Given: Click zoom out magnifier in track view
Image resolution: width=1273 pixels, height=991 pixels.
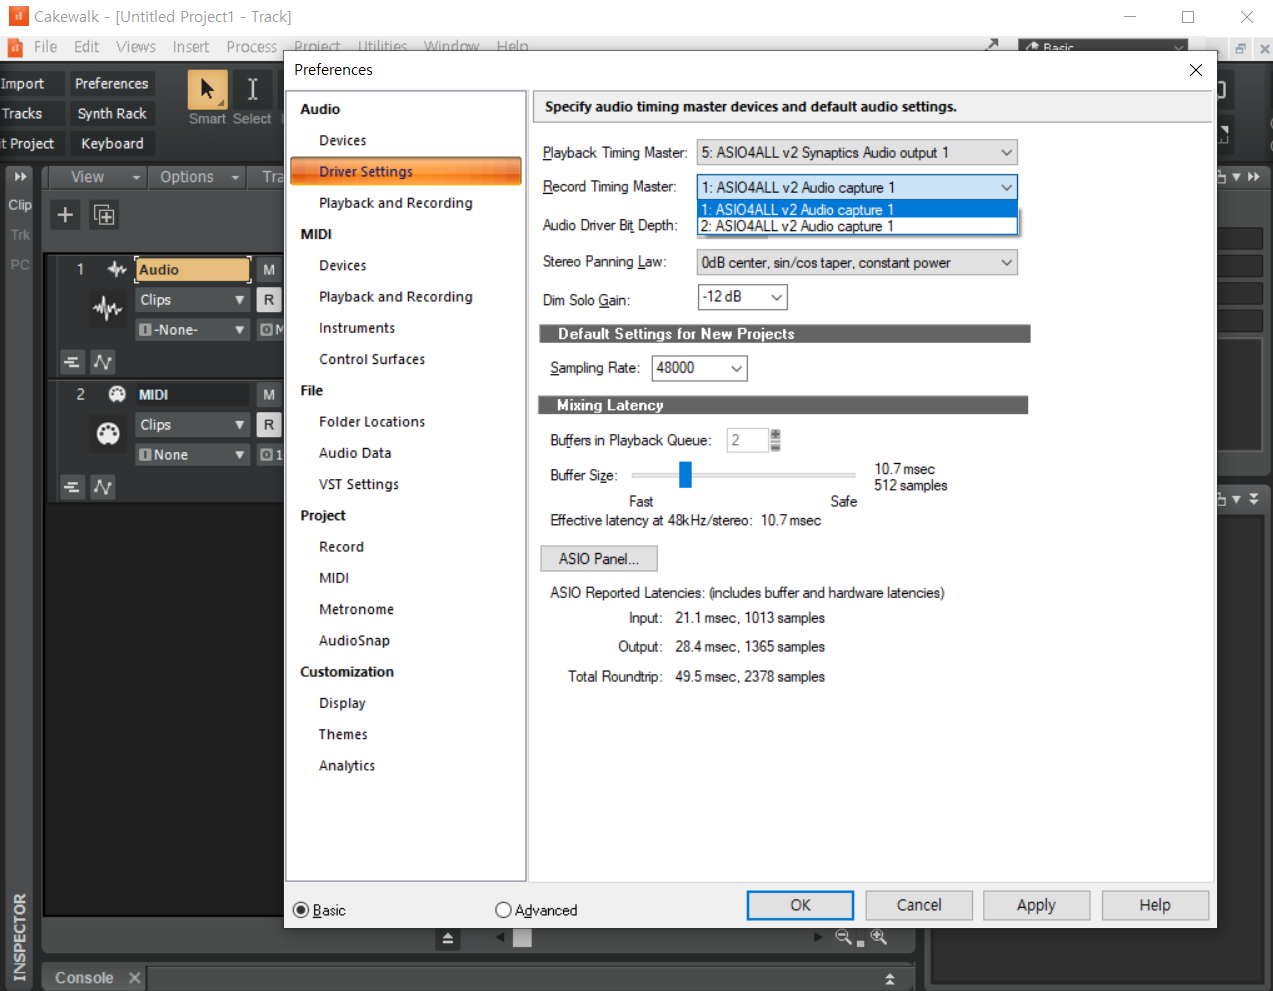Looking at the screenshot, I should [846, 938].
